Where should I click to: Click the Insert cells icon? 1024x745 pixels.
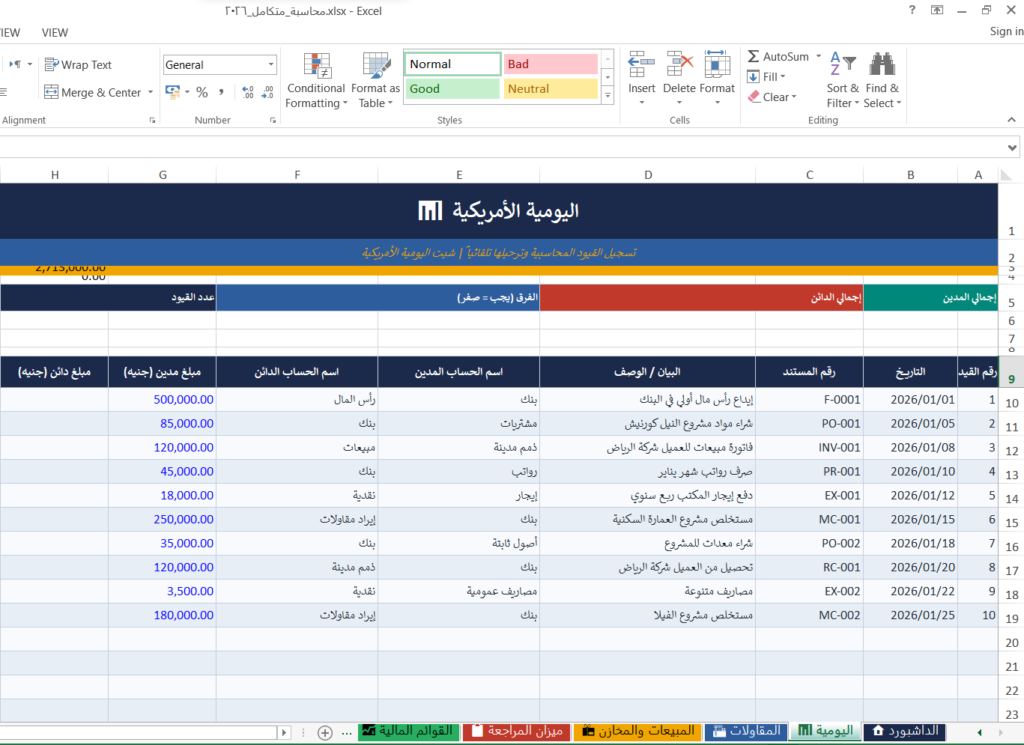coord(641,65)
